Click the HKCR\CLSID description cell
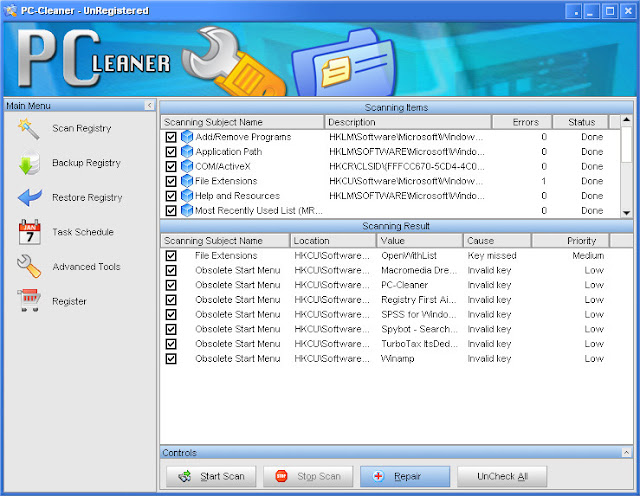Screen dimensions: 640x496 pos(407,167)
